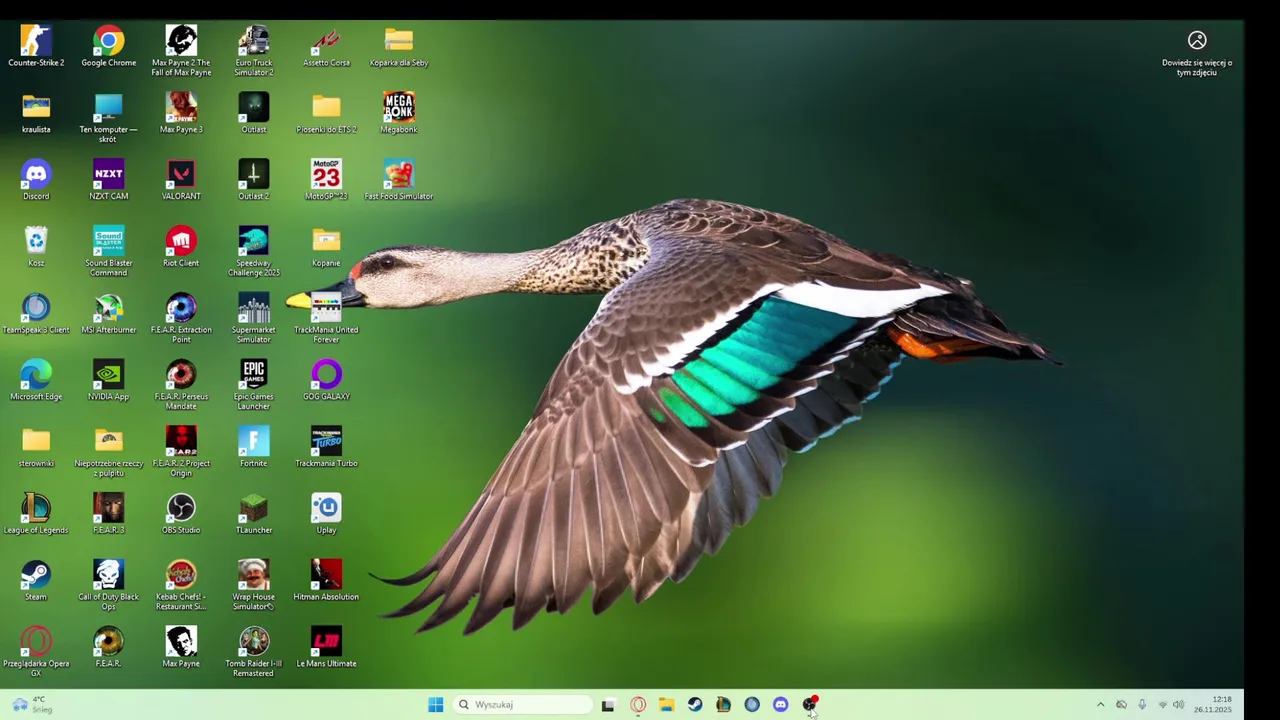
Task: Open volume control in system tray
Action: [x=1179, y=705]
